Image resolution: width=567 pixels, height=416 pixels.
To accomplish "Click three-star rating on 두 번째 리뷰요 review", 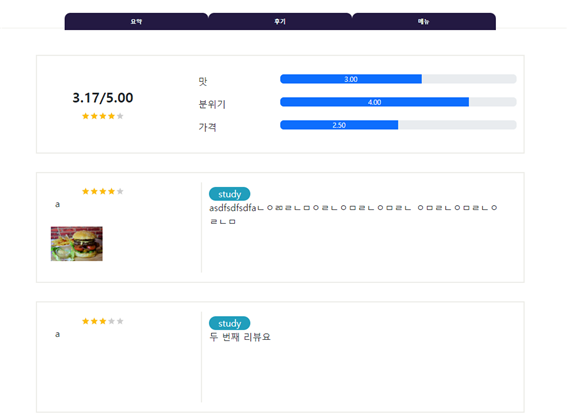I will (103, 321).
